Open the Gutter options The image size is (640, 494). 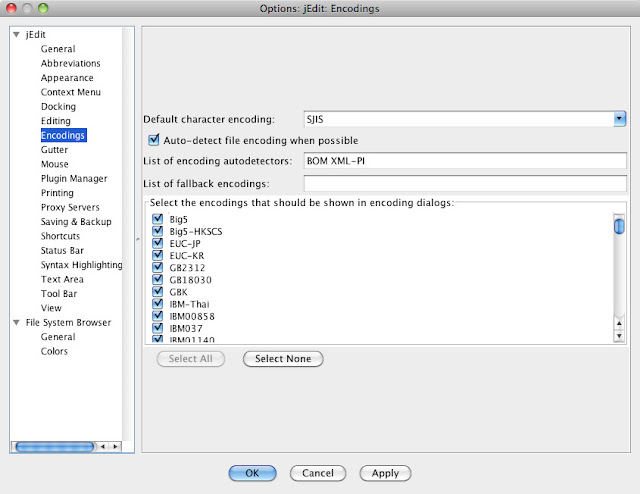tap(54, 150)
